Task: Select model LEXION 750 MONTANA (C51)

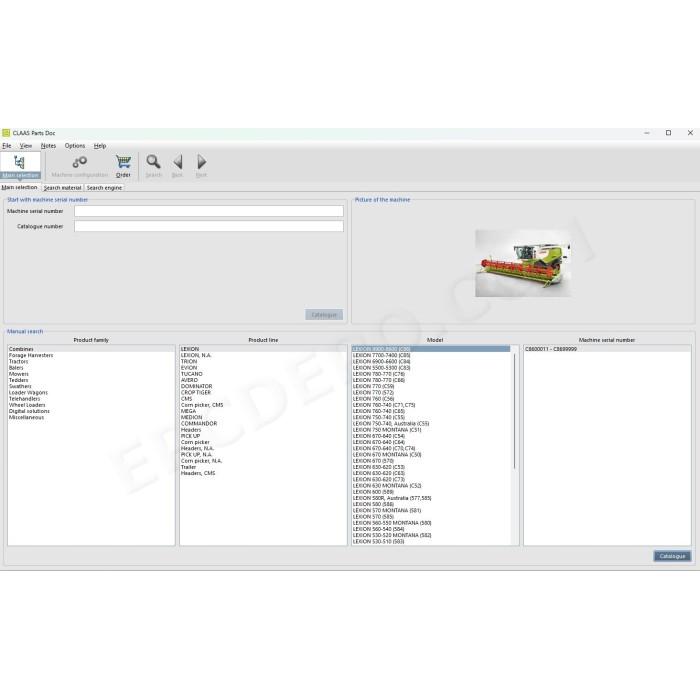Action: coord(431,430)
